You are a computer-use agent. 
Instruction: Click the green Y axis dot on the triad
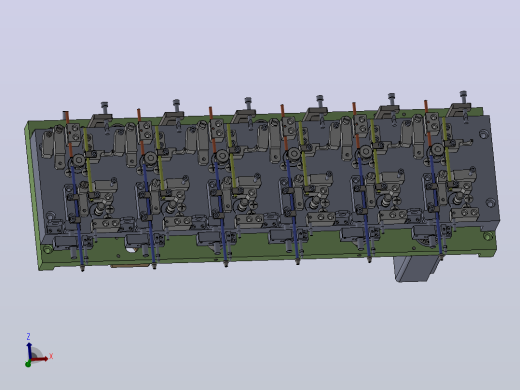(28, 364)
